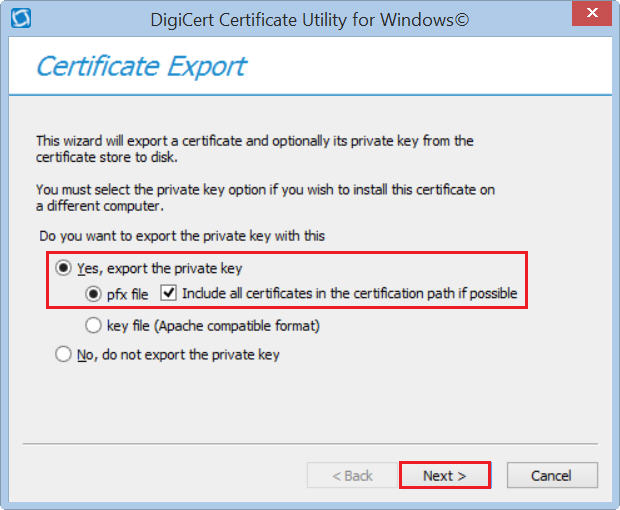Click the greyed-out < Back button
This screenshot has height=510, width=620.
pos(352,475)
